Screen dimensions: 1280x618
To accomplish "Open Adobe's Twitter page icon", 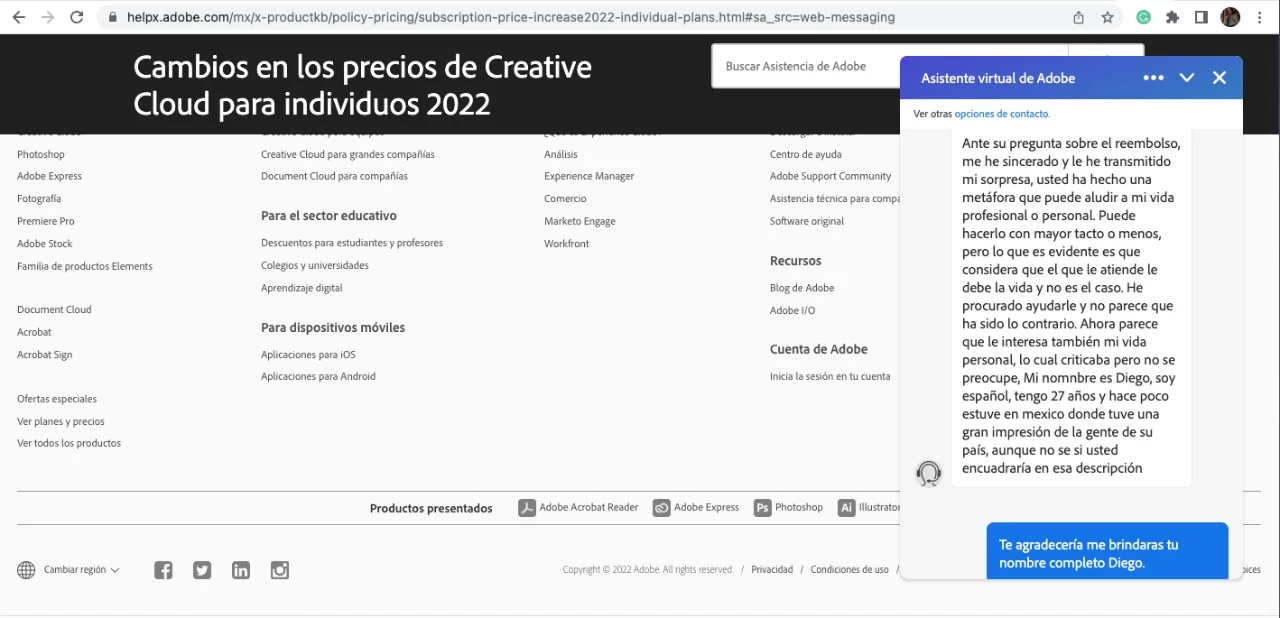I will [x=202, y=570].
